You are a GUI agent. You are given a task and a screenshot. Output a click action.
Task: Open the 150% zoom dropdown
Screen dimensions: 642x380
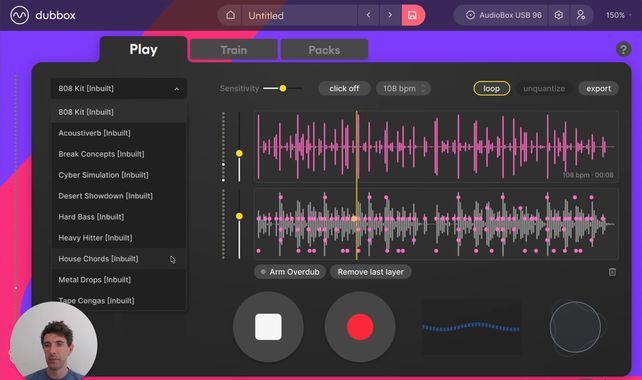618,15
